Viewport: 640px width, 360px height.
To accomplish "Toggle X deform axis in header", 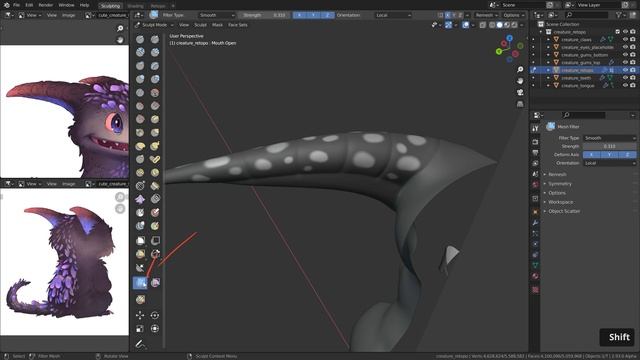I will [x=300, y=15].
